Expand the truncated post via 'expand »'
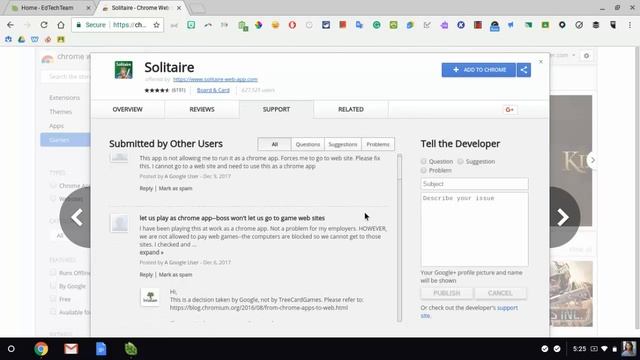 point(151,253)
